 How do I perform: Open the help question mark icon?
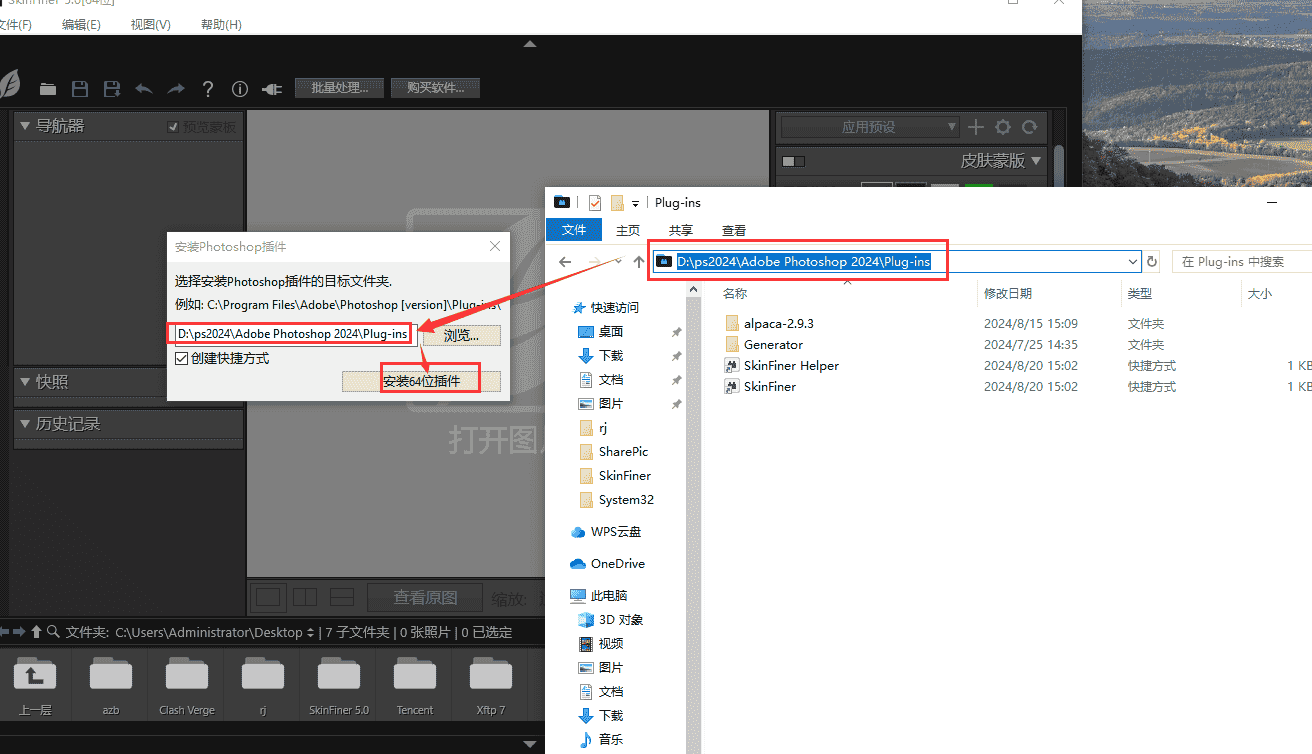(208, 89)
